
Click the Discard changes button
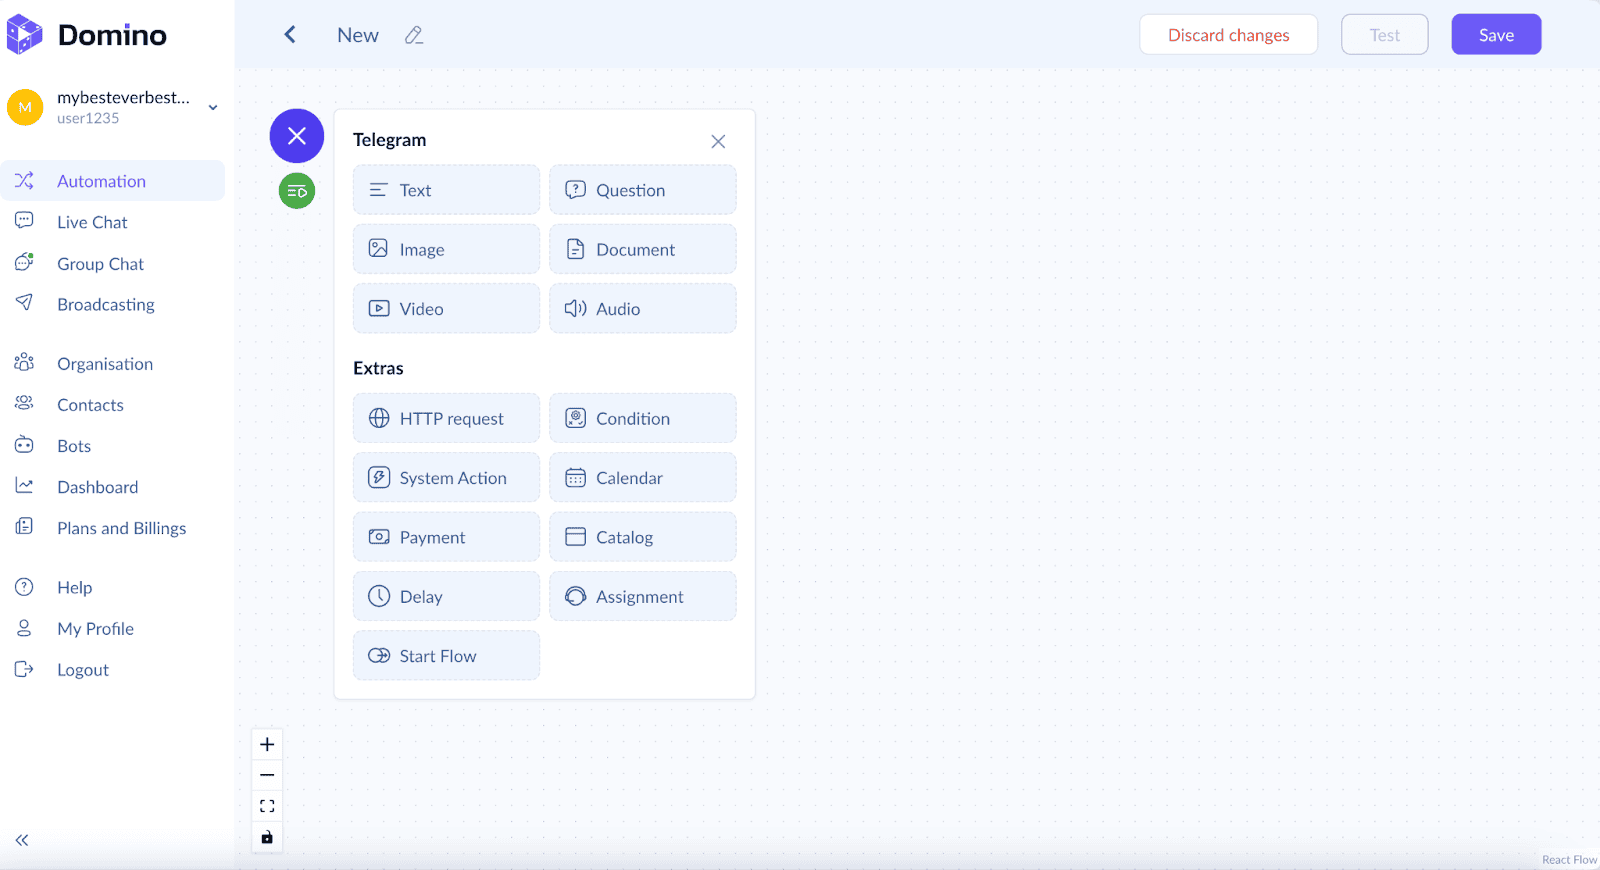pos(1229,35)
